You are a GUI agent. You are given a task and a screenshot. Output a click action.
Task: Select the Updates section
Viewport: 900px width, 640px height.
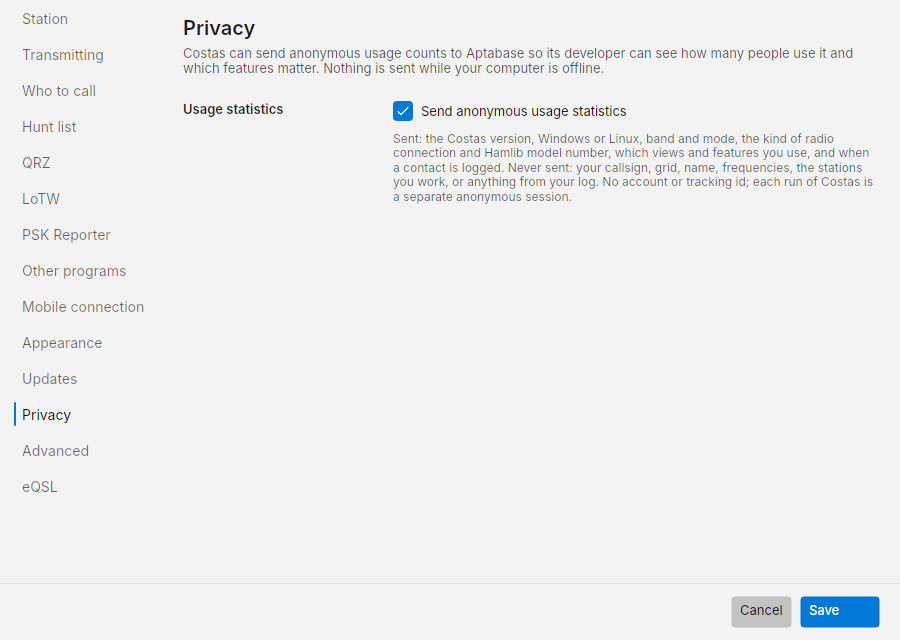coord(49,379)
